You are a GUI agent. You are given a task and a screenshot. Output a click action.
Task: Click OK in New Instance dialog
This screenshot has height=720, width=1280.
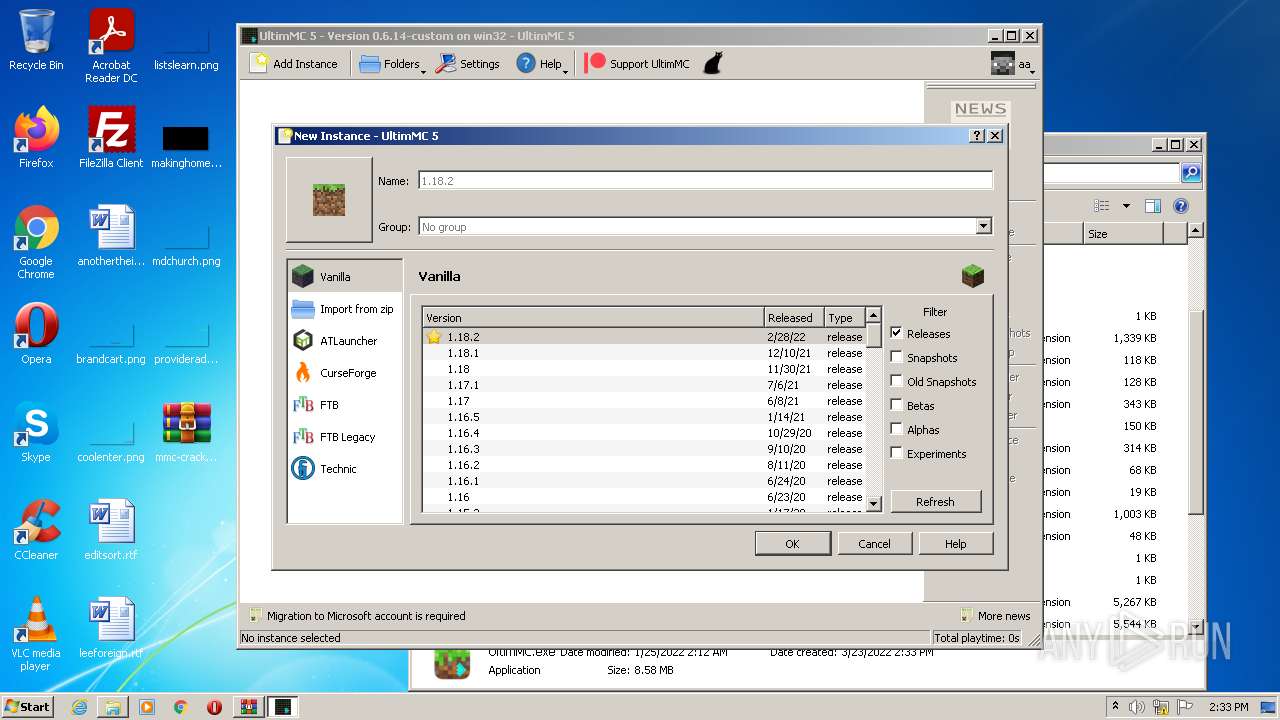[x=792, y=543]
